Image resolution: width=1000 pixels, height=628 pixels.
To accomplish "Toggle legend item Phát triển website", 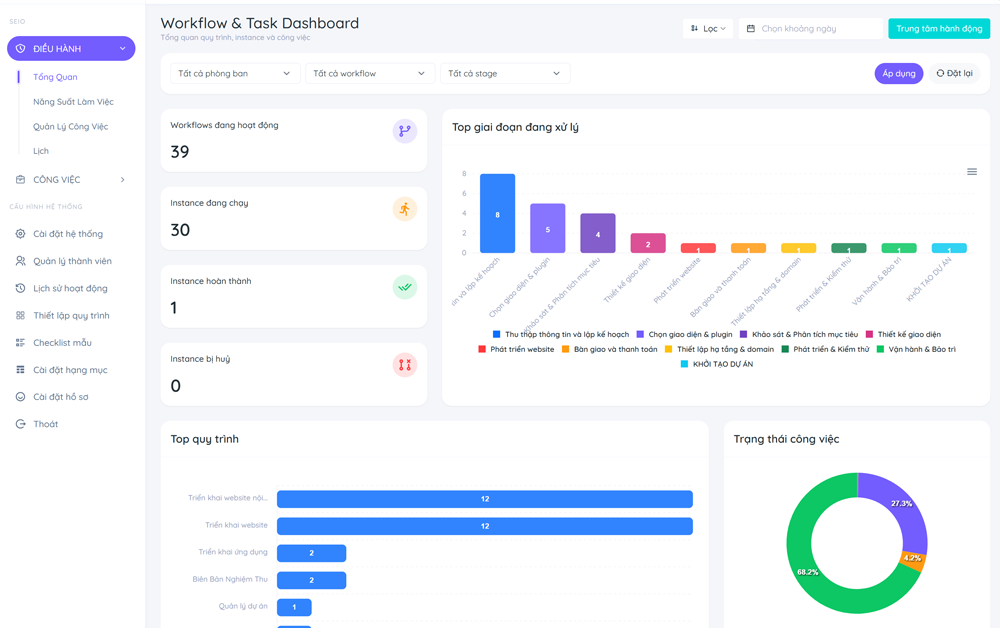I will [x=516, y=349].
